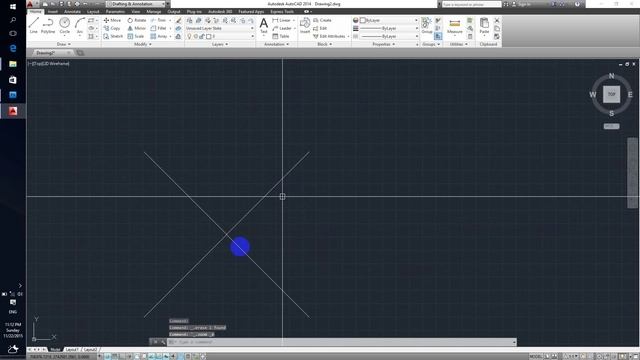Open the Express Tools tab

pyautogui.click(x=282, y=11)
